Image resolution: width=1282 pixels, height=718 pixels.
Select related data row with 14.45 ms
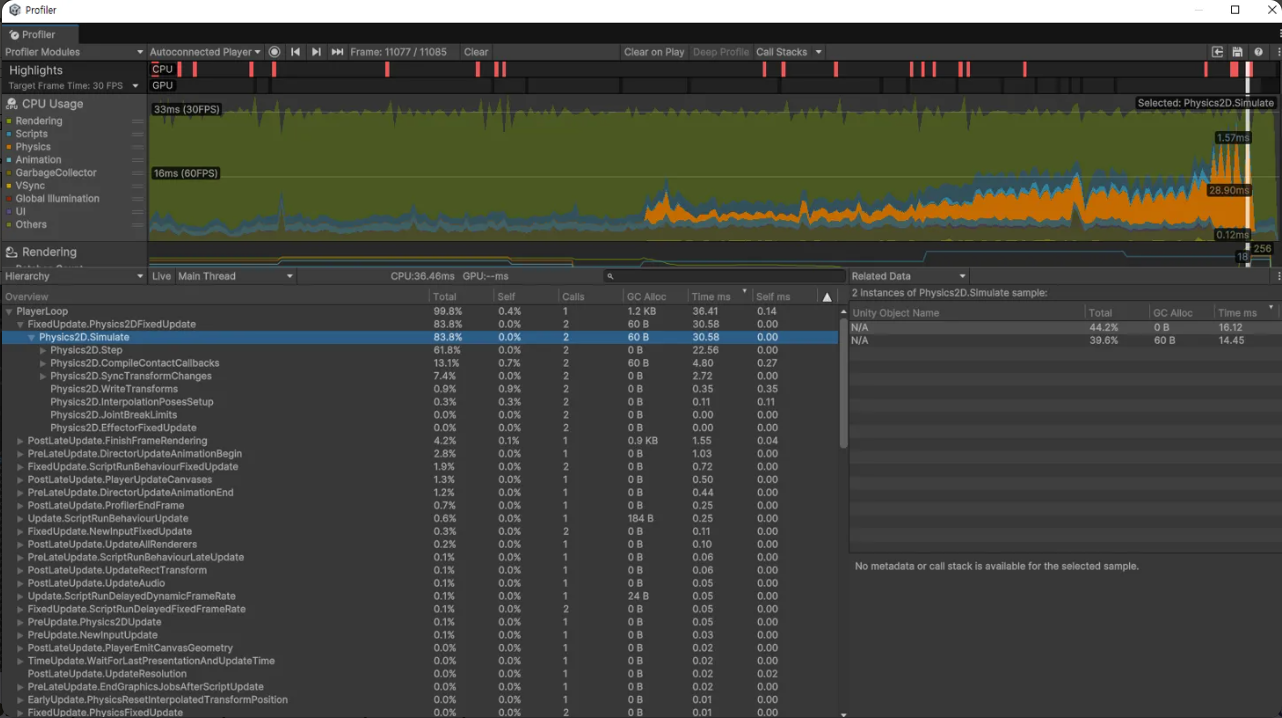[x=1065, y=341]
